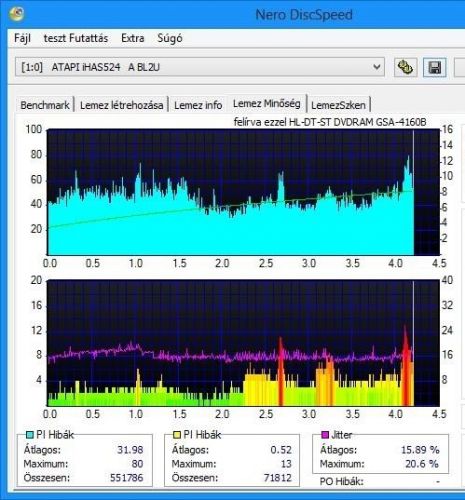Screen dimensions: 465x500
Task: Click the Jitter maximum value 20.6 %
Action: pyautogui.click(x=422, y=464)
